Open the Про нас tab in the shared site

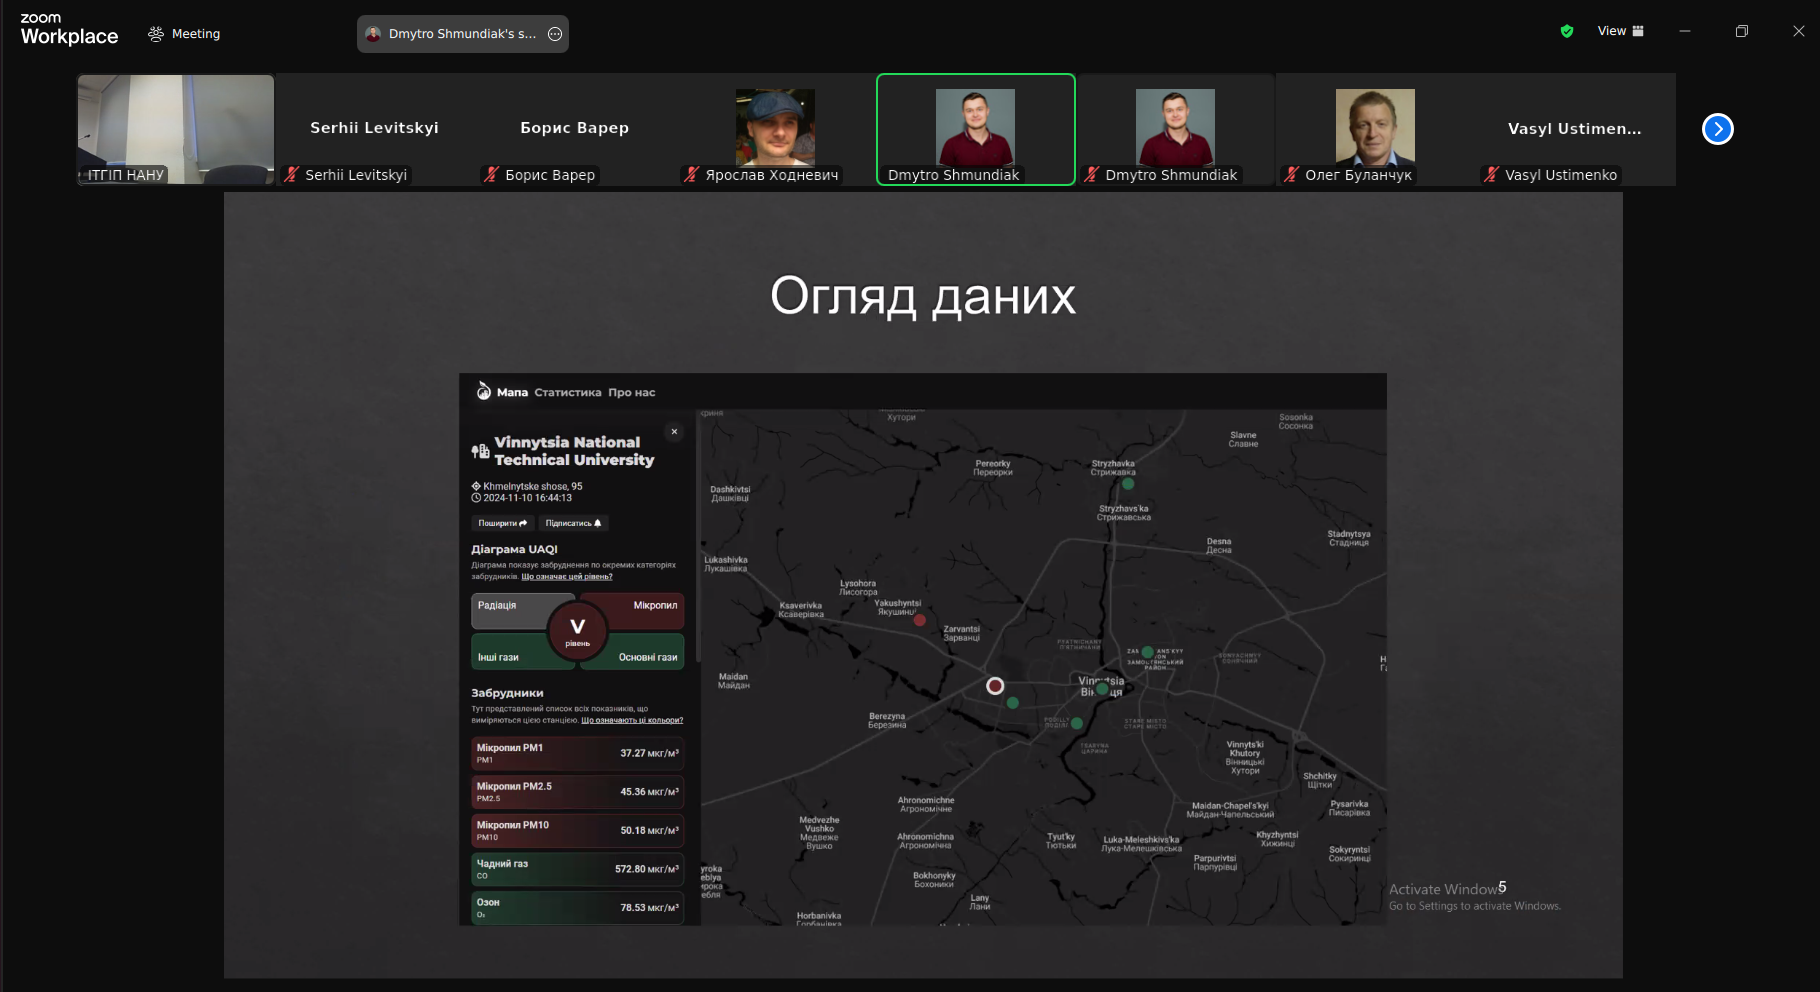click(x=632, y=392)
